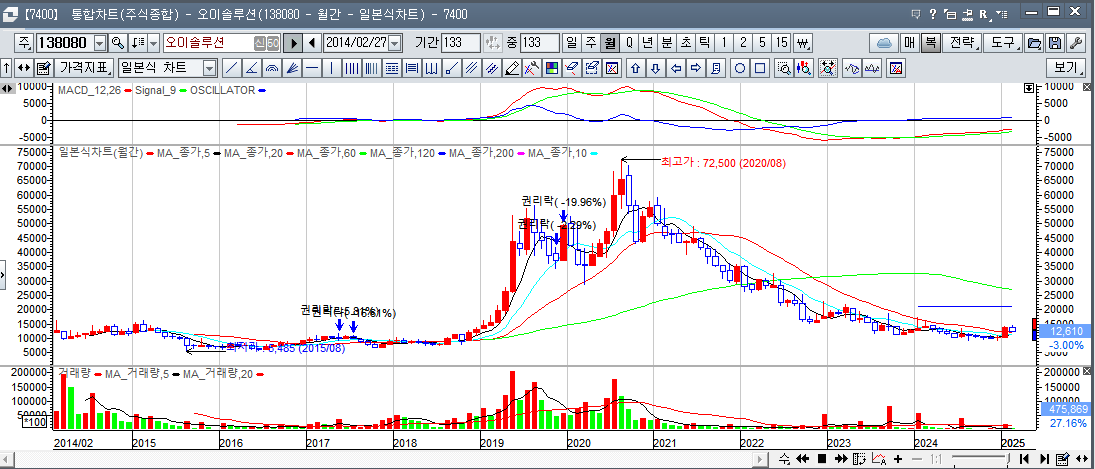Click the horizontal scrollbar right arrow
The image size is (1095, 469).
pyautogui.click(x=759, y=459)
